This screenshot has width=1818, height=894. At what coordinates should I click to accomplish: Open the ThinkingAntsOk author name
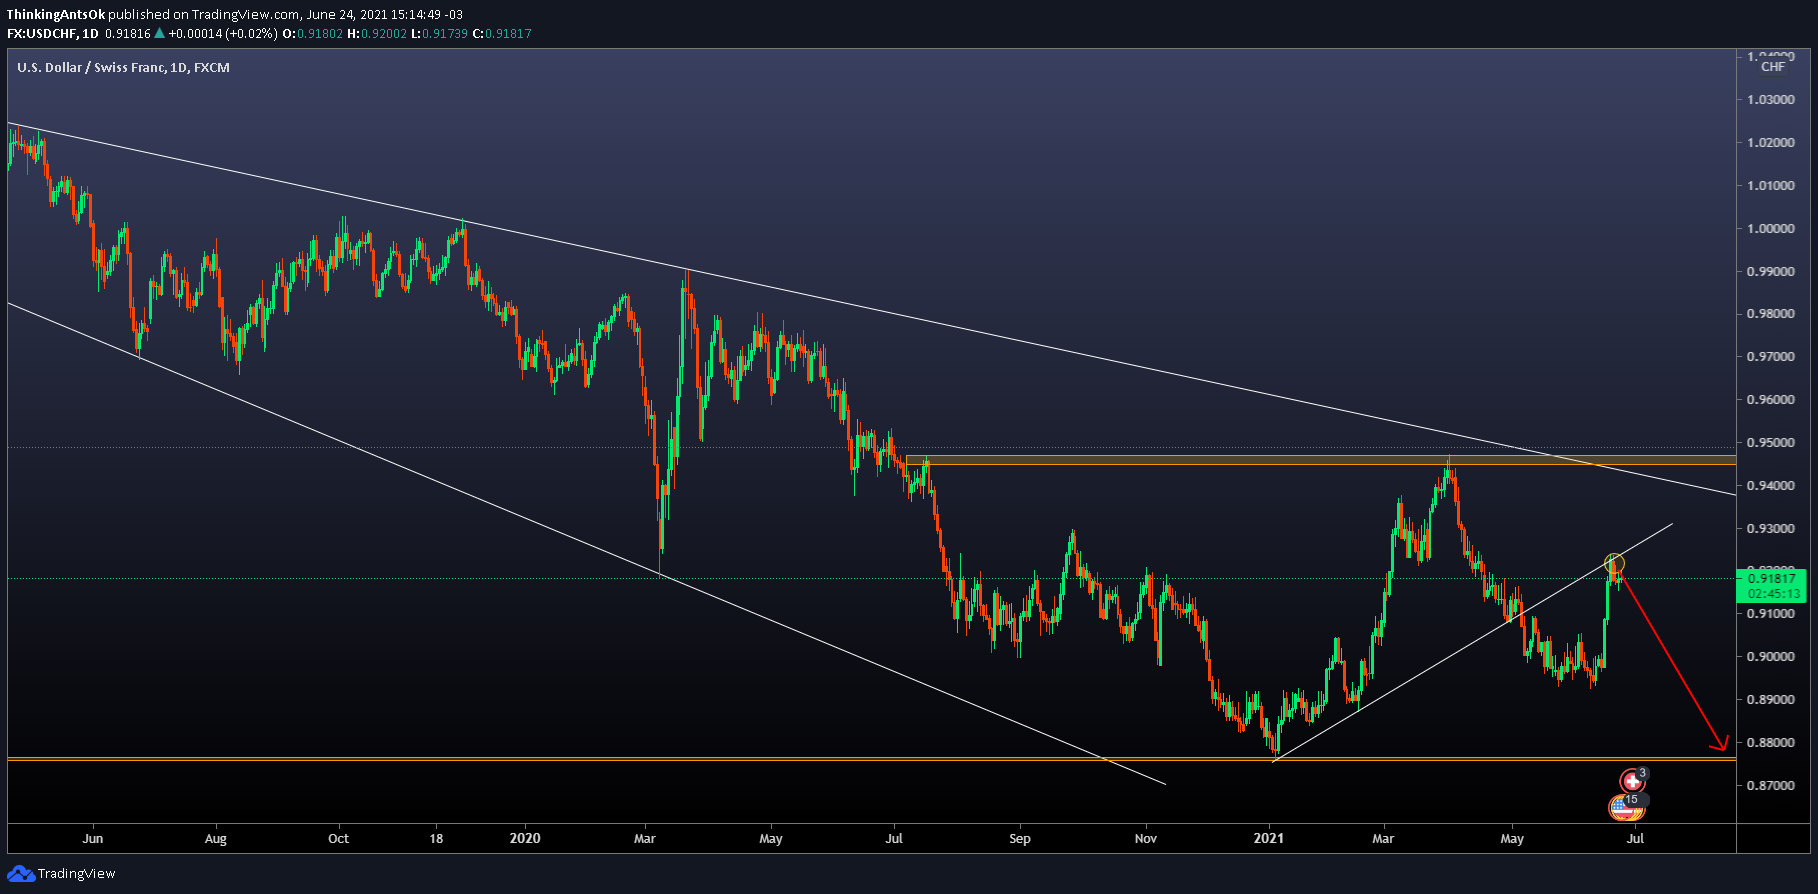click(x=56, y=15)
